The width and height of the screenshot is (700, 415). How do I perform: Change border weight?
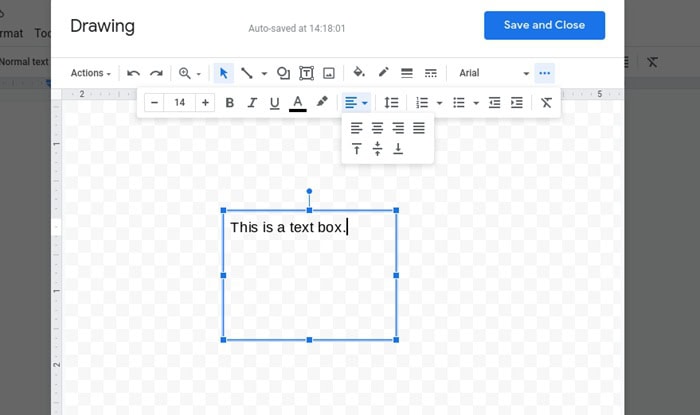[x=407, y=73]
